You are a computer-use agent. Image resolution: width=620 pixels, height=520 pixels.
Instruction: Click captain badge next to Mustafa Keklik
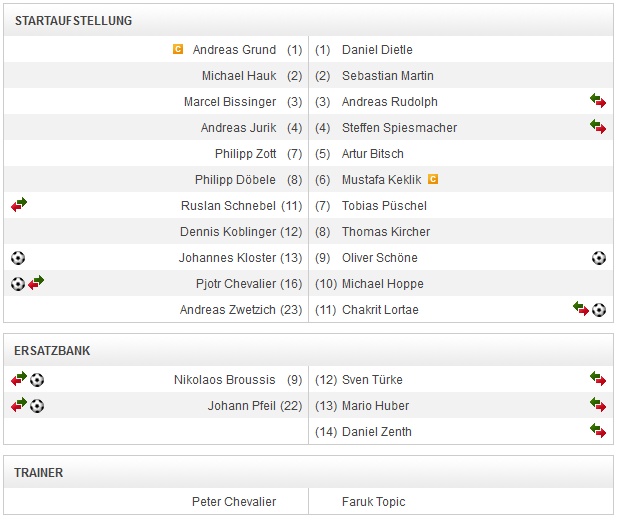pyautogui.click(x=433, y=179)
